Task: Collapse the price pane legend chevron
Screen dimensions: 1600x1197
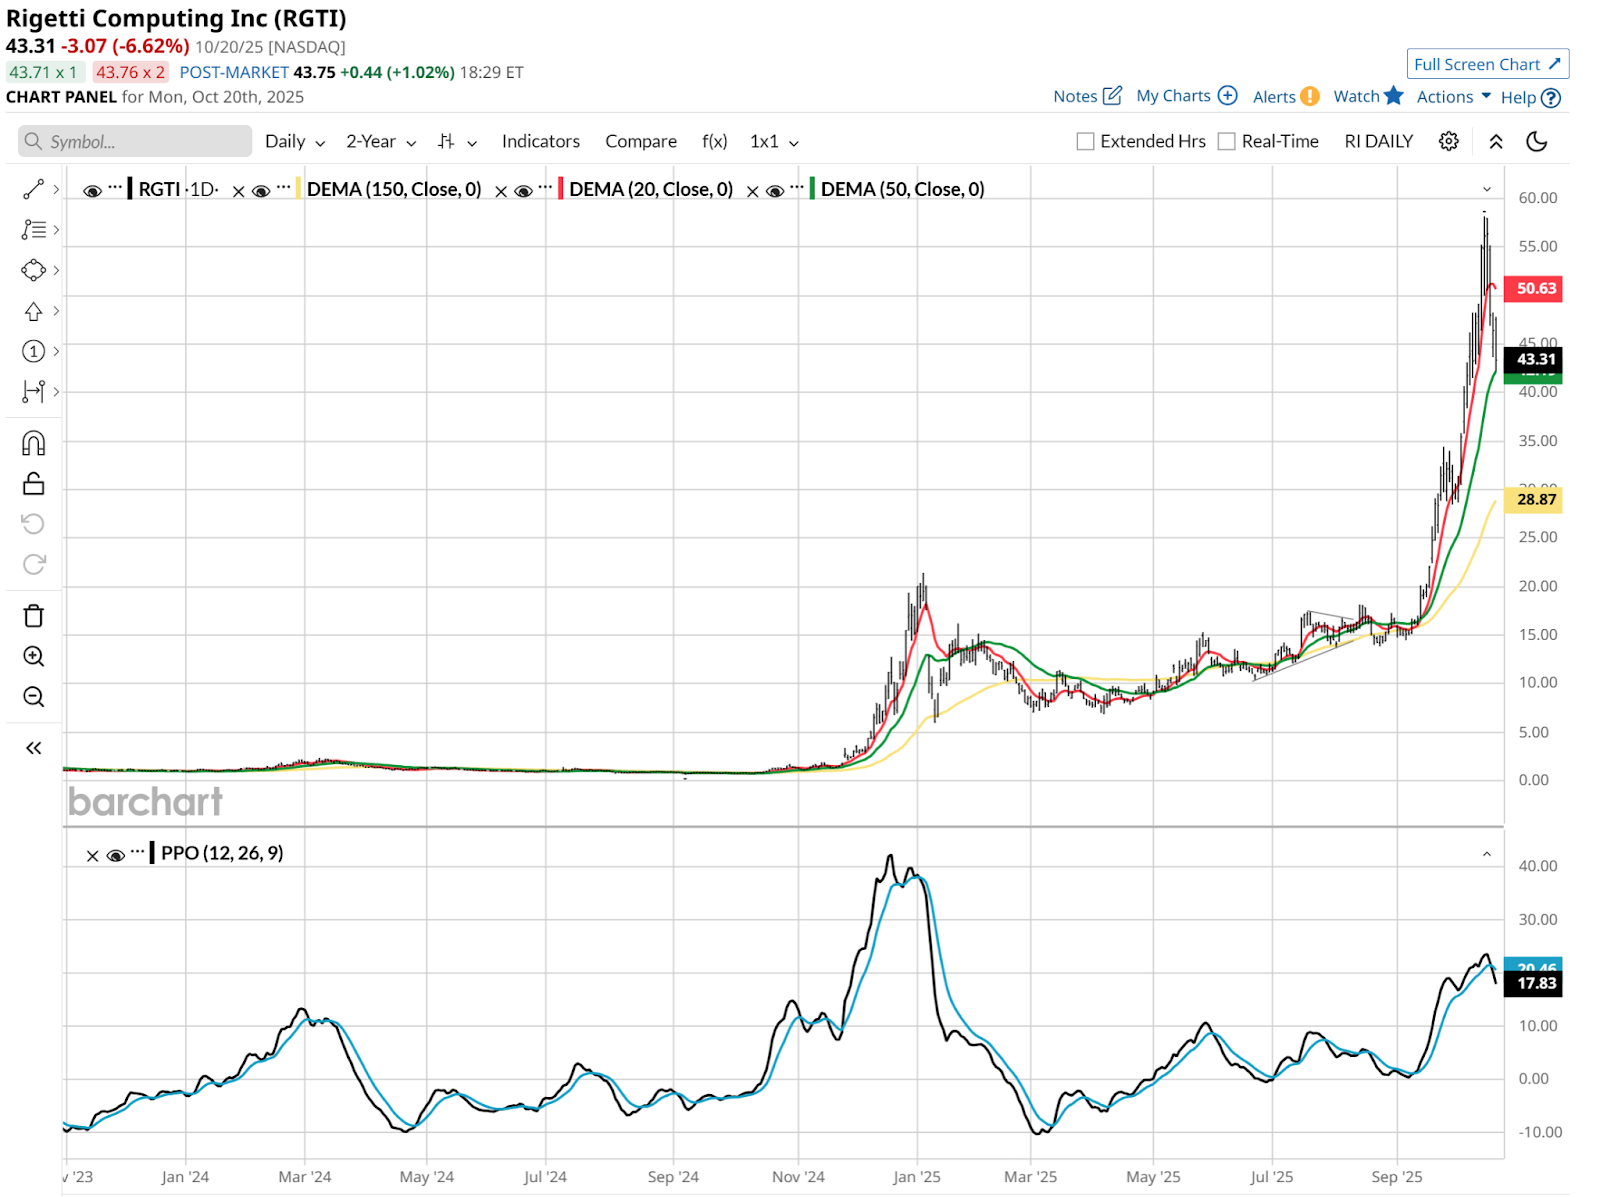Action: pyautogui.click(x=1487, y=189)
